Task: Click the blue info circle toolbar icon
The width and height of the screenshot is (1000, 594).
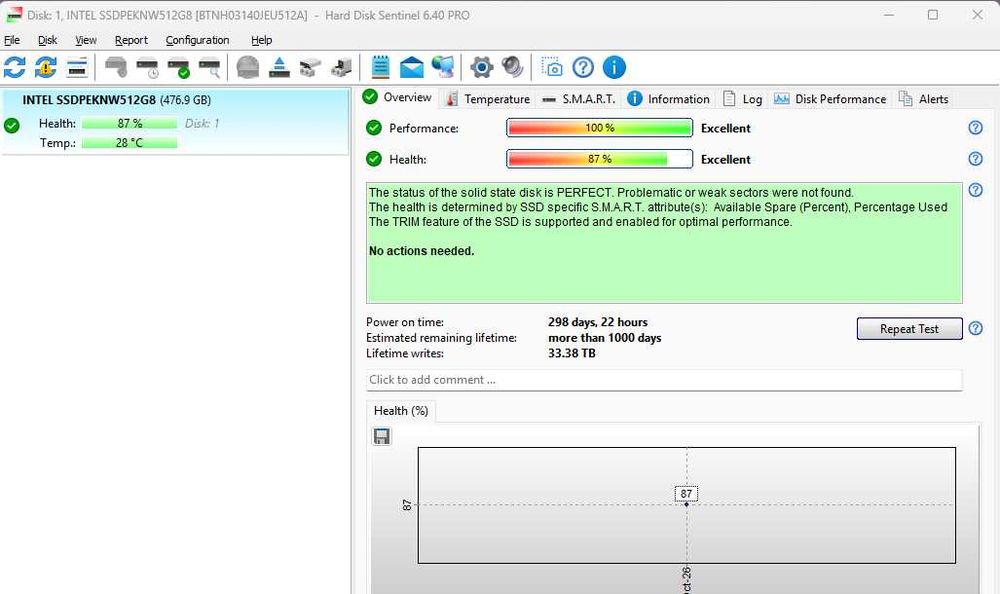Action: (x=614, y=67)
